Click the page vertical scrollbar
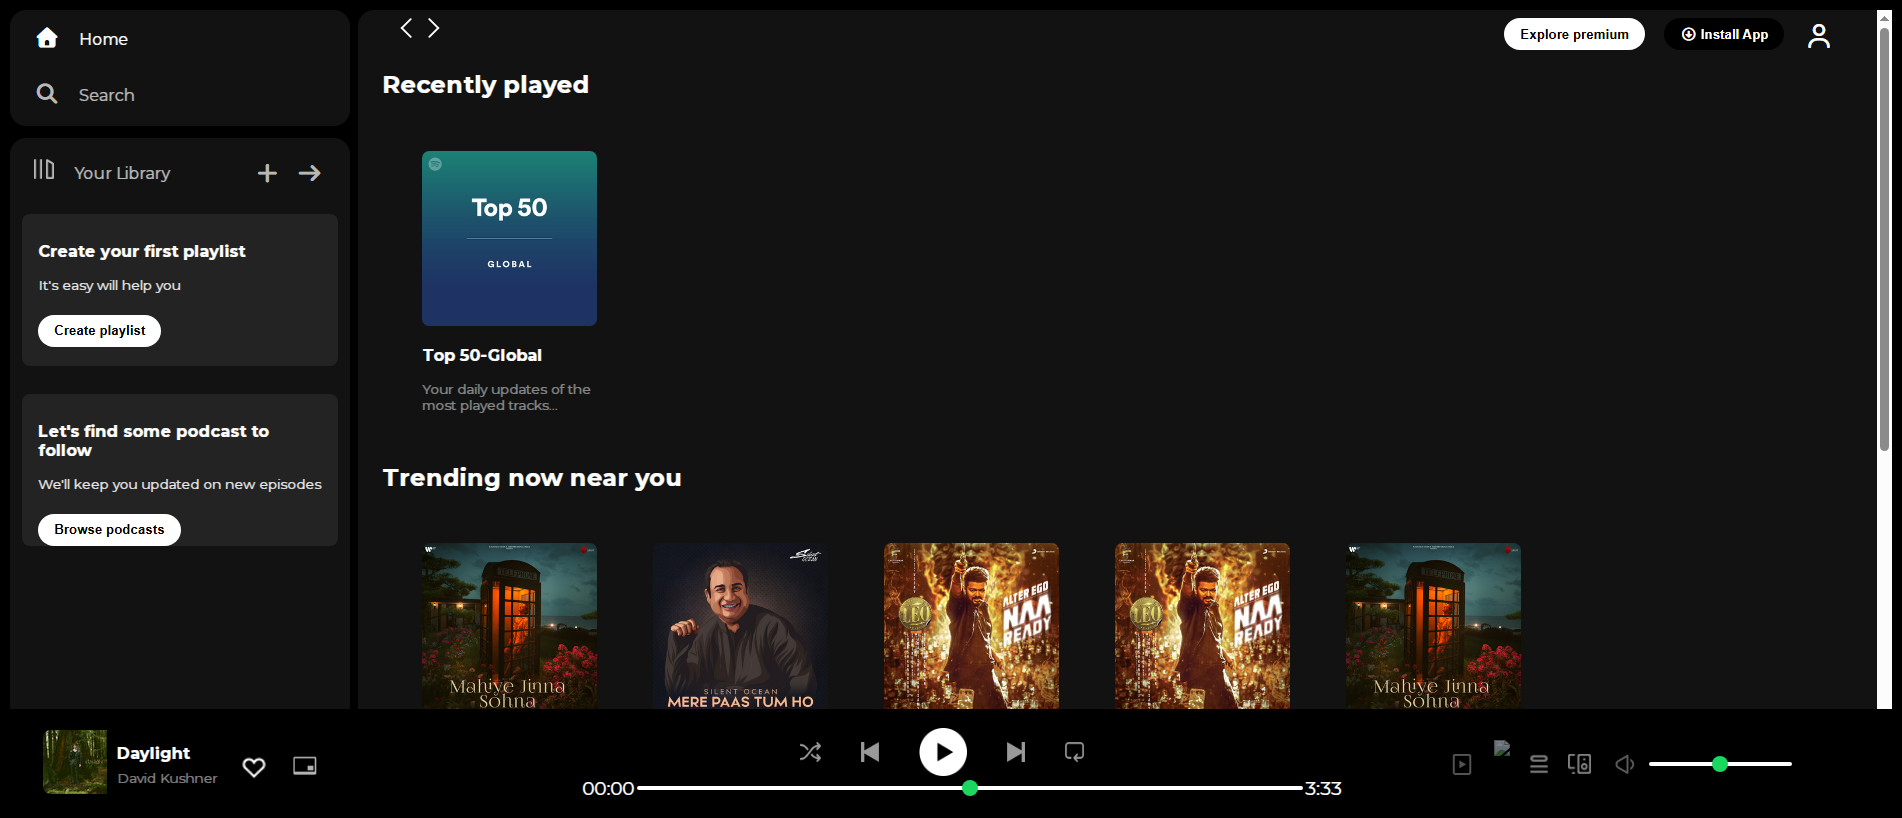 [x=1884, y=240]
